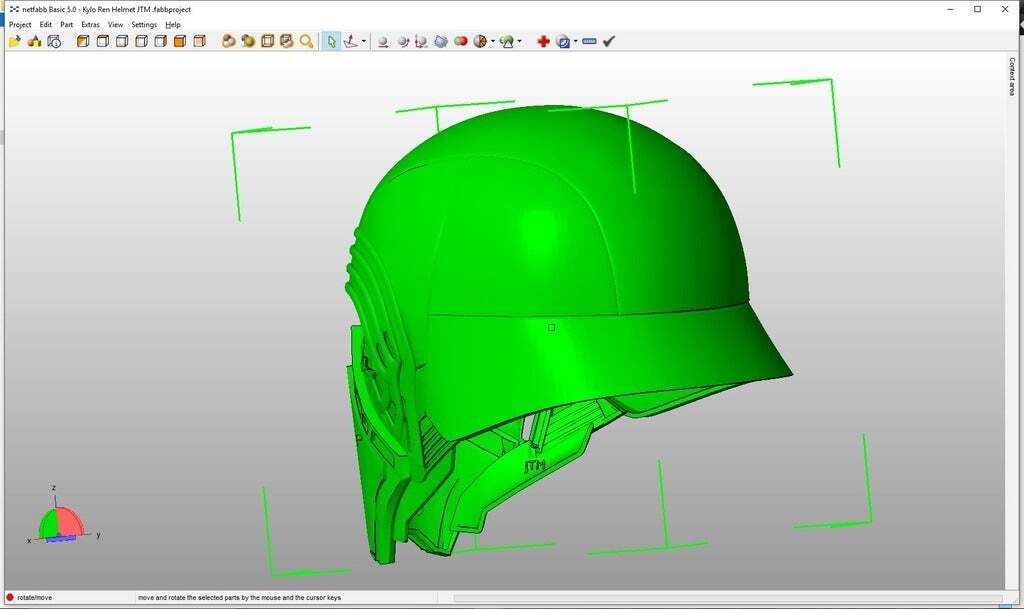The width and height of the screenshot is (1024, 609).
Task: Click the red rotate/move status indicator
Action: [10, 597]
